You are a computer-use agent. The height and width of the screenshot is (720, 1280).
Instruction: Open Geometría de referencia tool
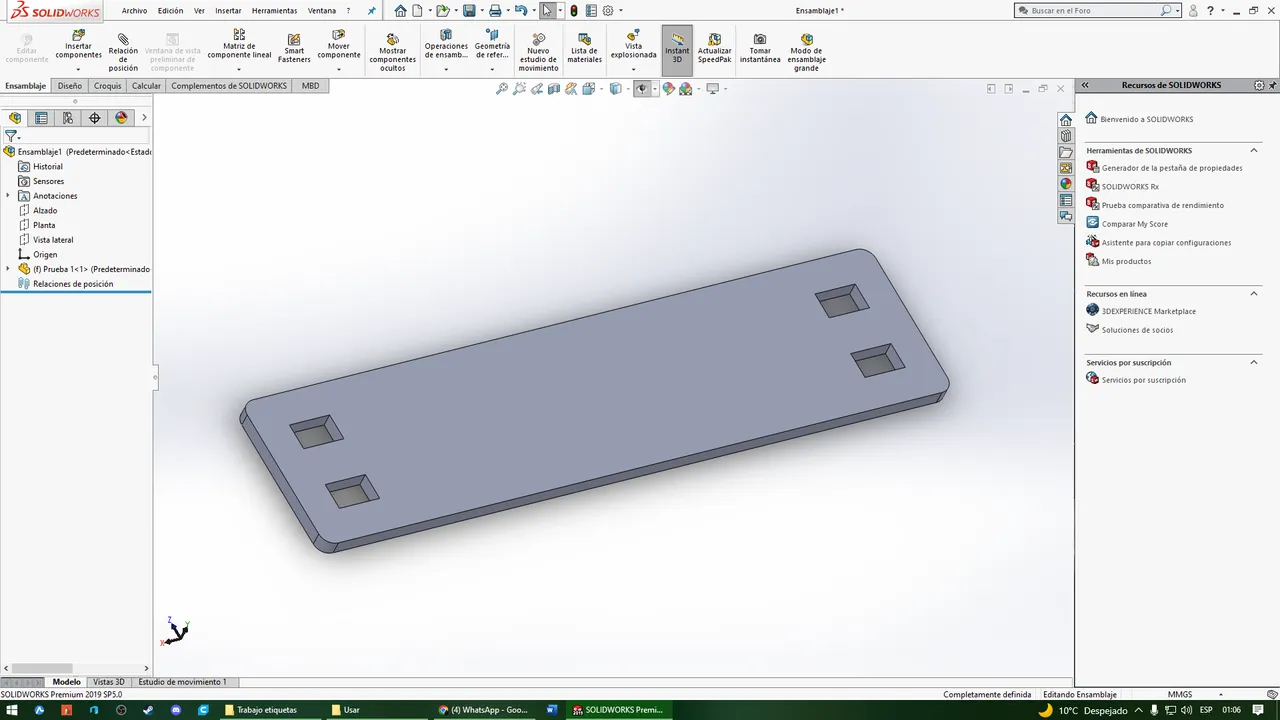pos(492,45)
